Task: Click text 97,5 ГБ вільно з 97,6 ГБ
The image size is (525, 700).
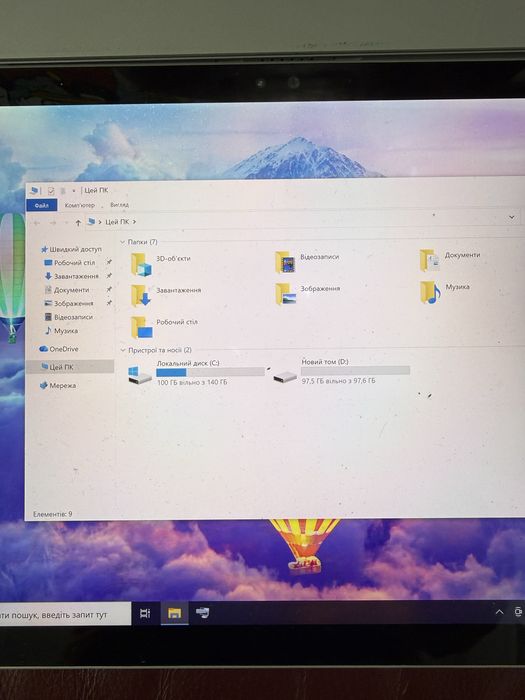Action: tap(338, 381)
